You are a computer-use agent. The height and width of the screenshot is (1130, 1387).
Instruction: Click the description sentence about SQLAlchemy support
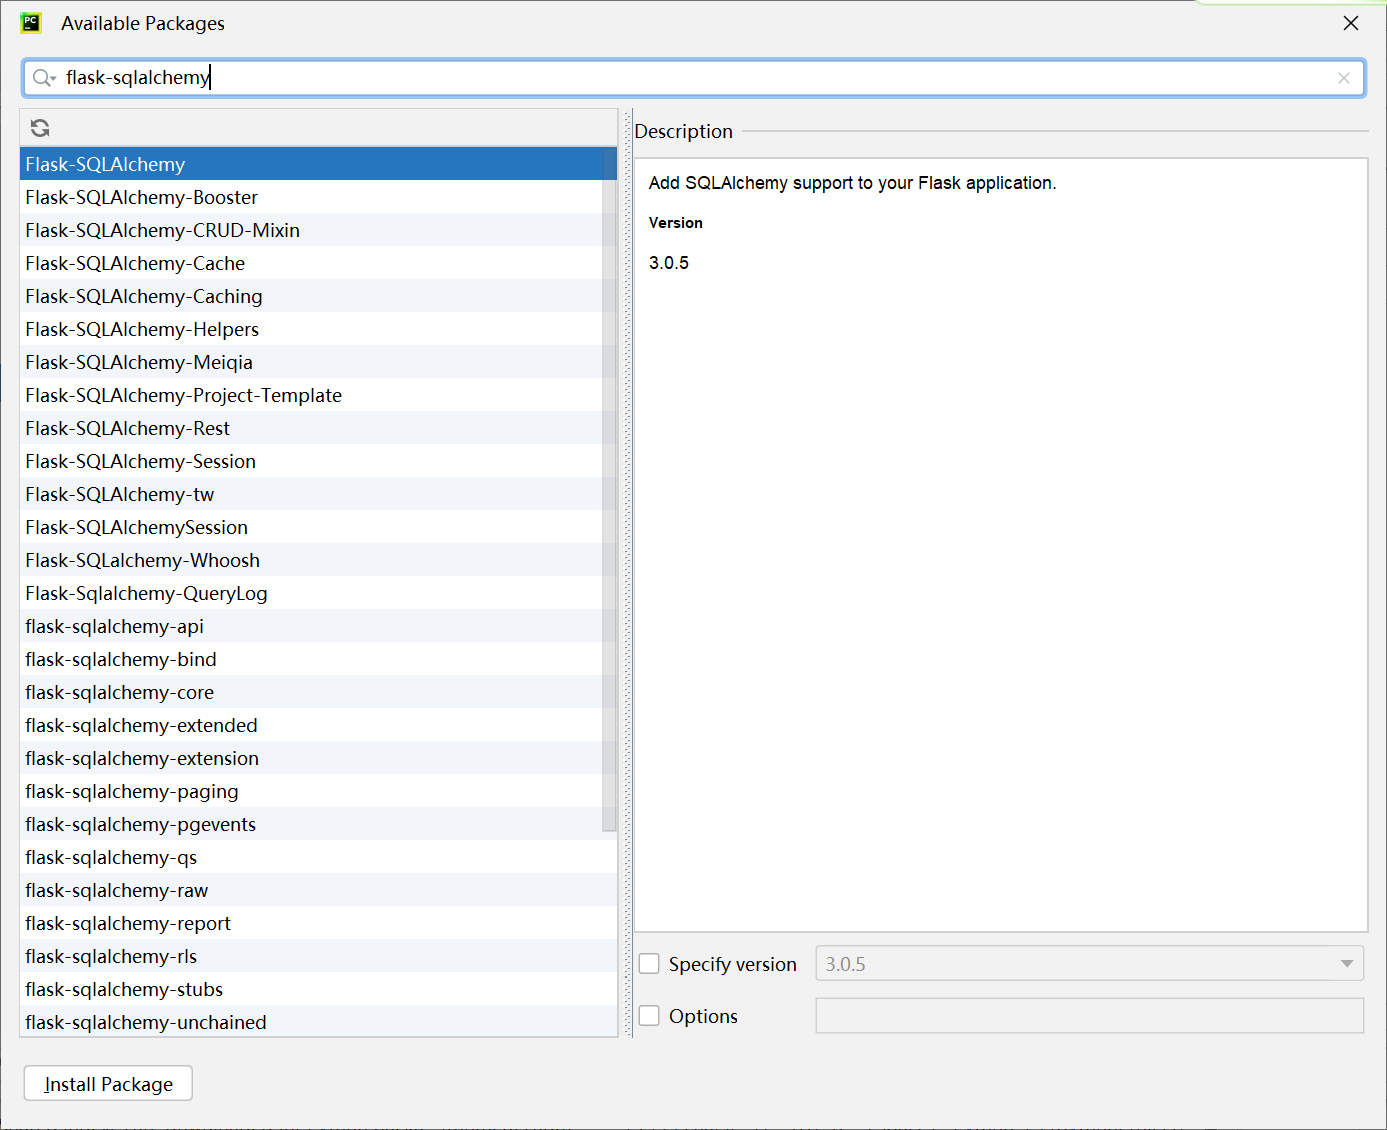(852, 183)
